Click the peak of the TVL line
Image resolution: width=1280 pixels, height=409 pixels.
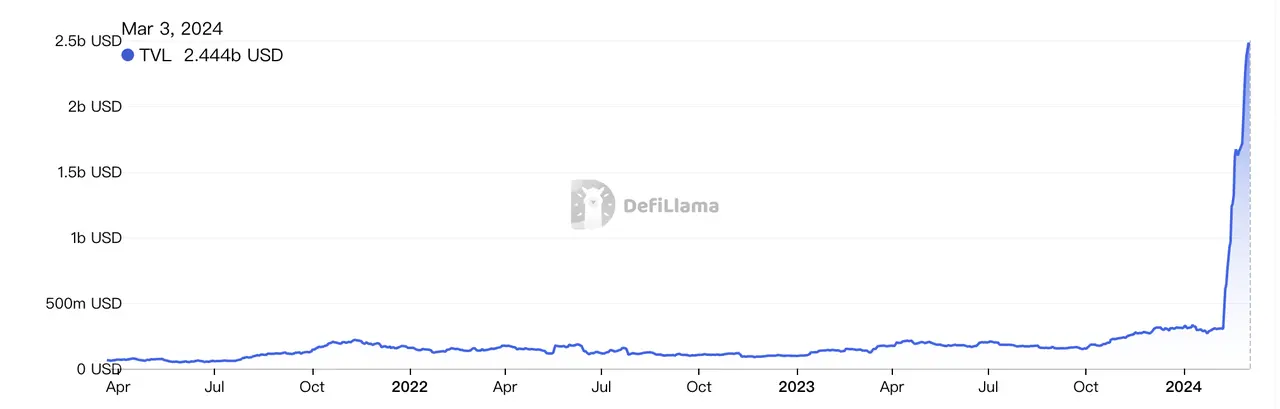point(1249,43)
